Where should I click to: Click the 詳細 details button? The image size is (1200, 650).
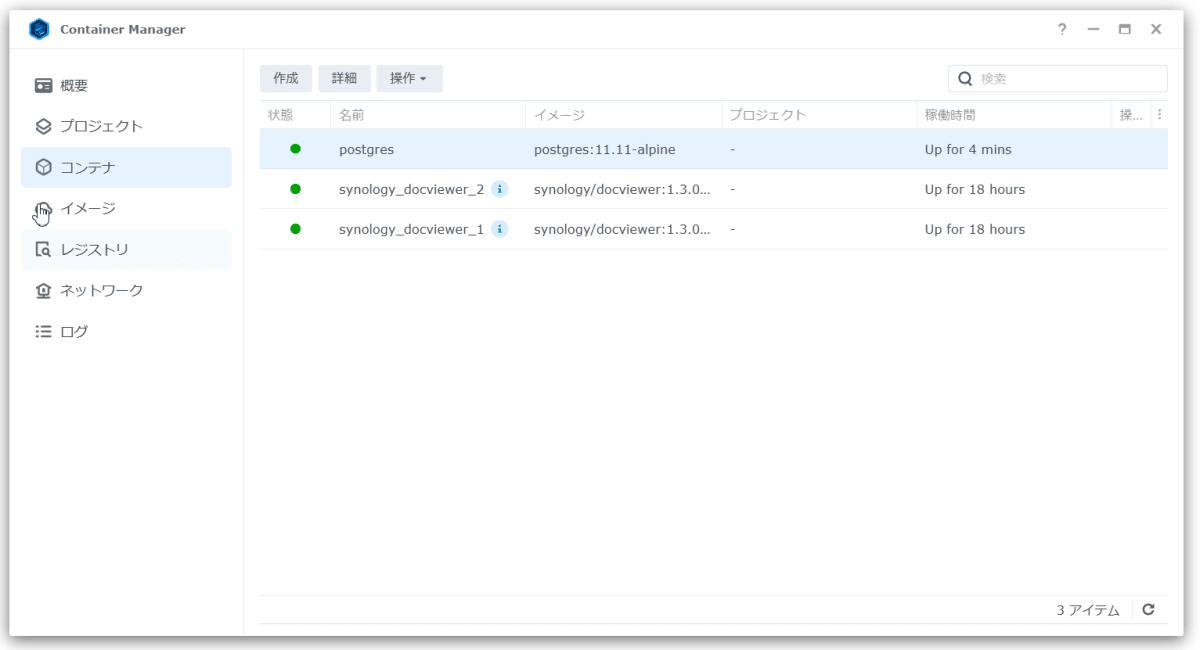pos(344,79)
